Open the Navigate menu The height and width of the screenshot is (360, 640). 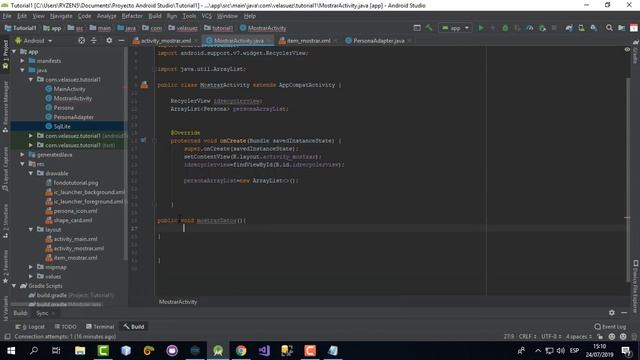point(61,16)
